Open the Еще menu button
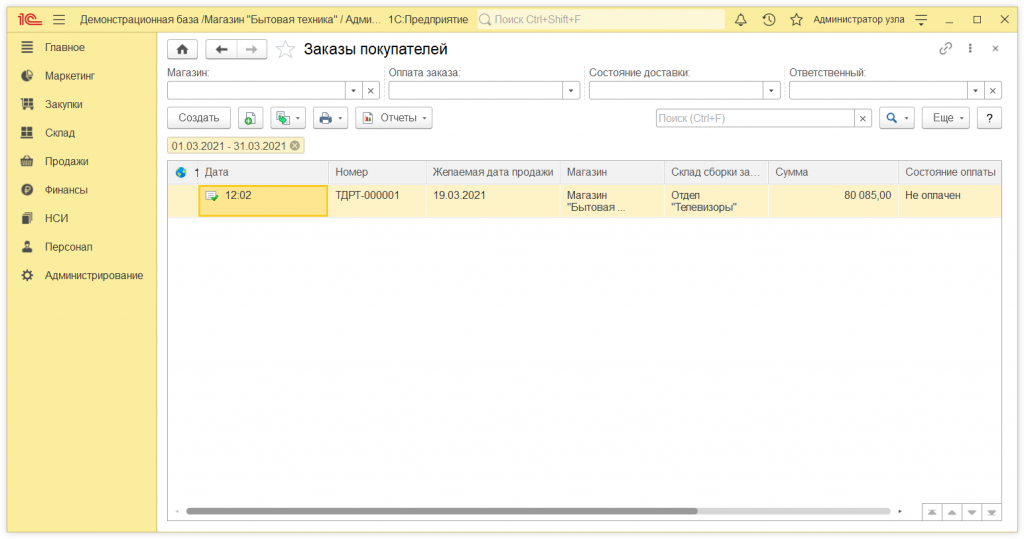Image resolution: width=1024 pixels, height=539 pixels. tap(945, 118)
